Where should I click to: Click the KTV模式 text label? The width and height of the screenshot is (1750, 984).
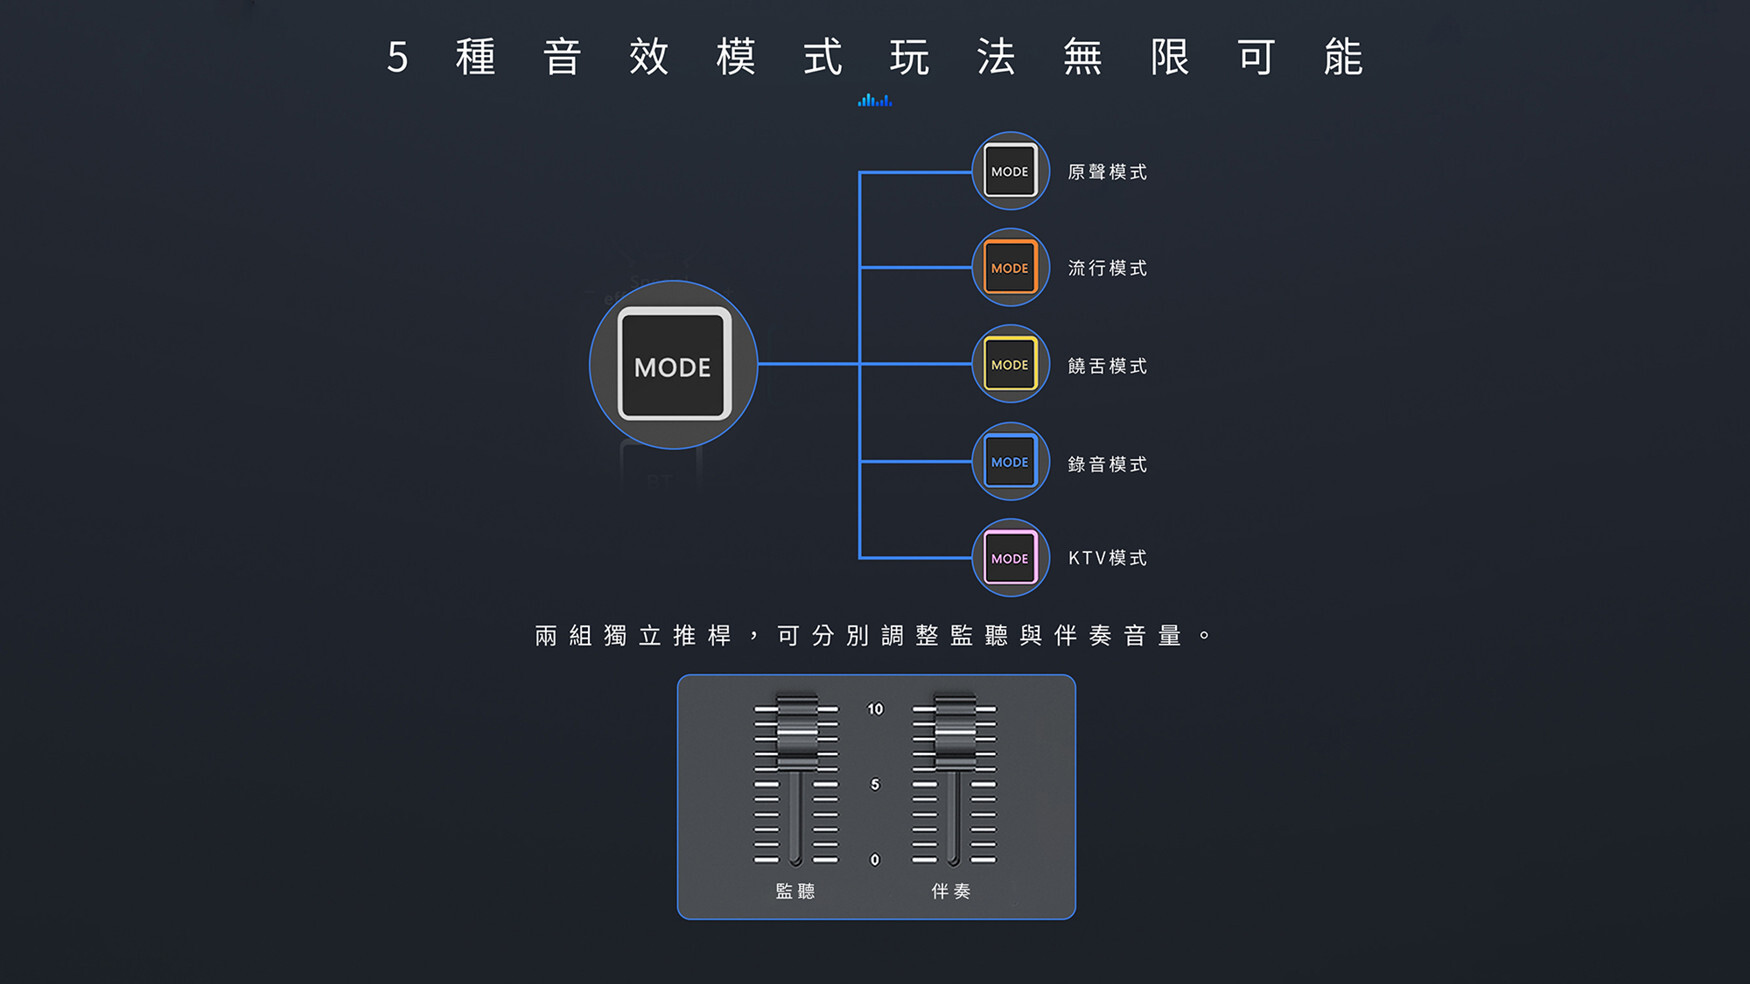(x=1107, y=558)
